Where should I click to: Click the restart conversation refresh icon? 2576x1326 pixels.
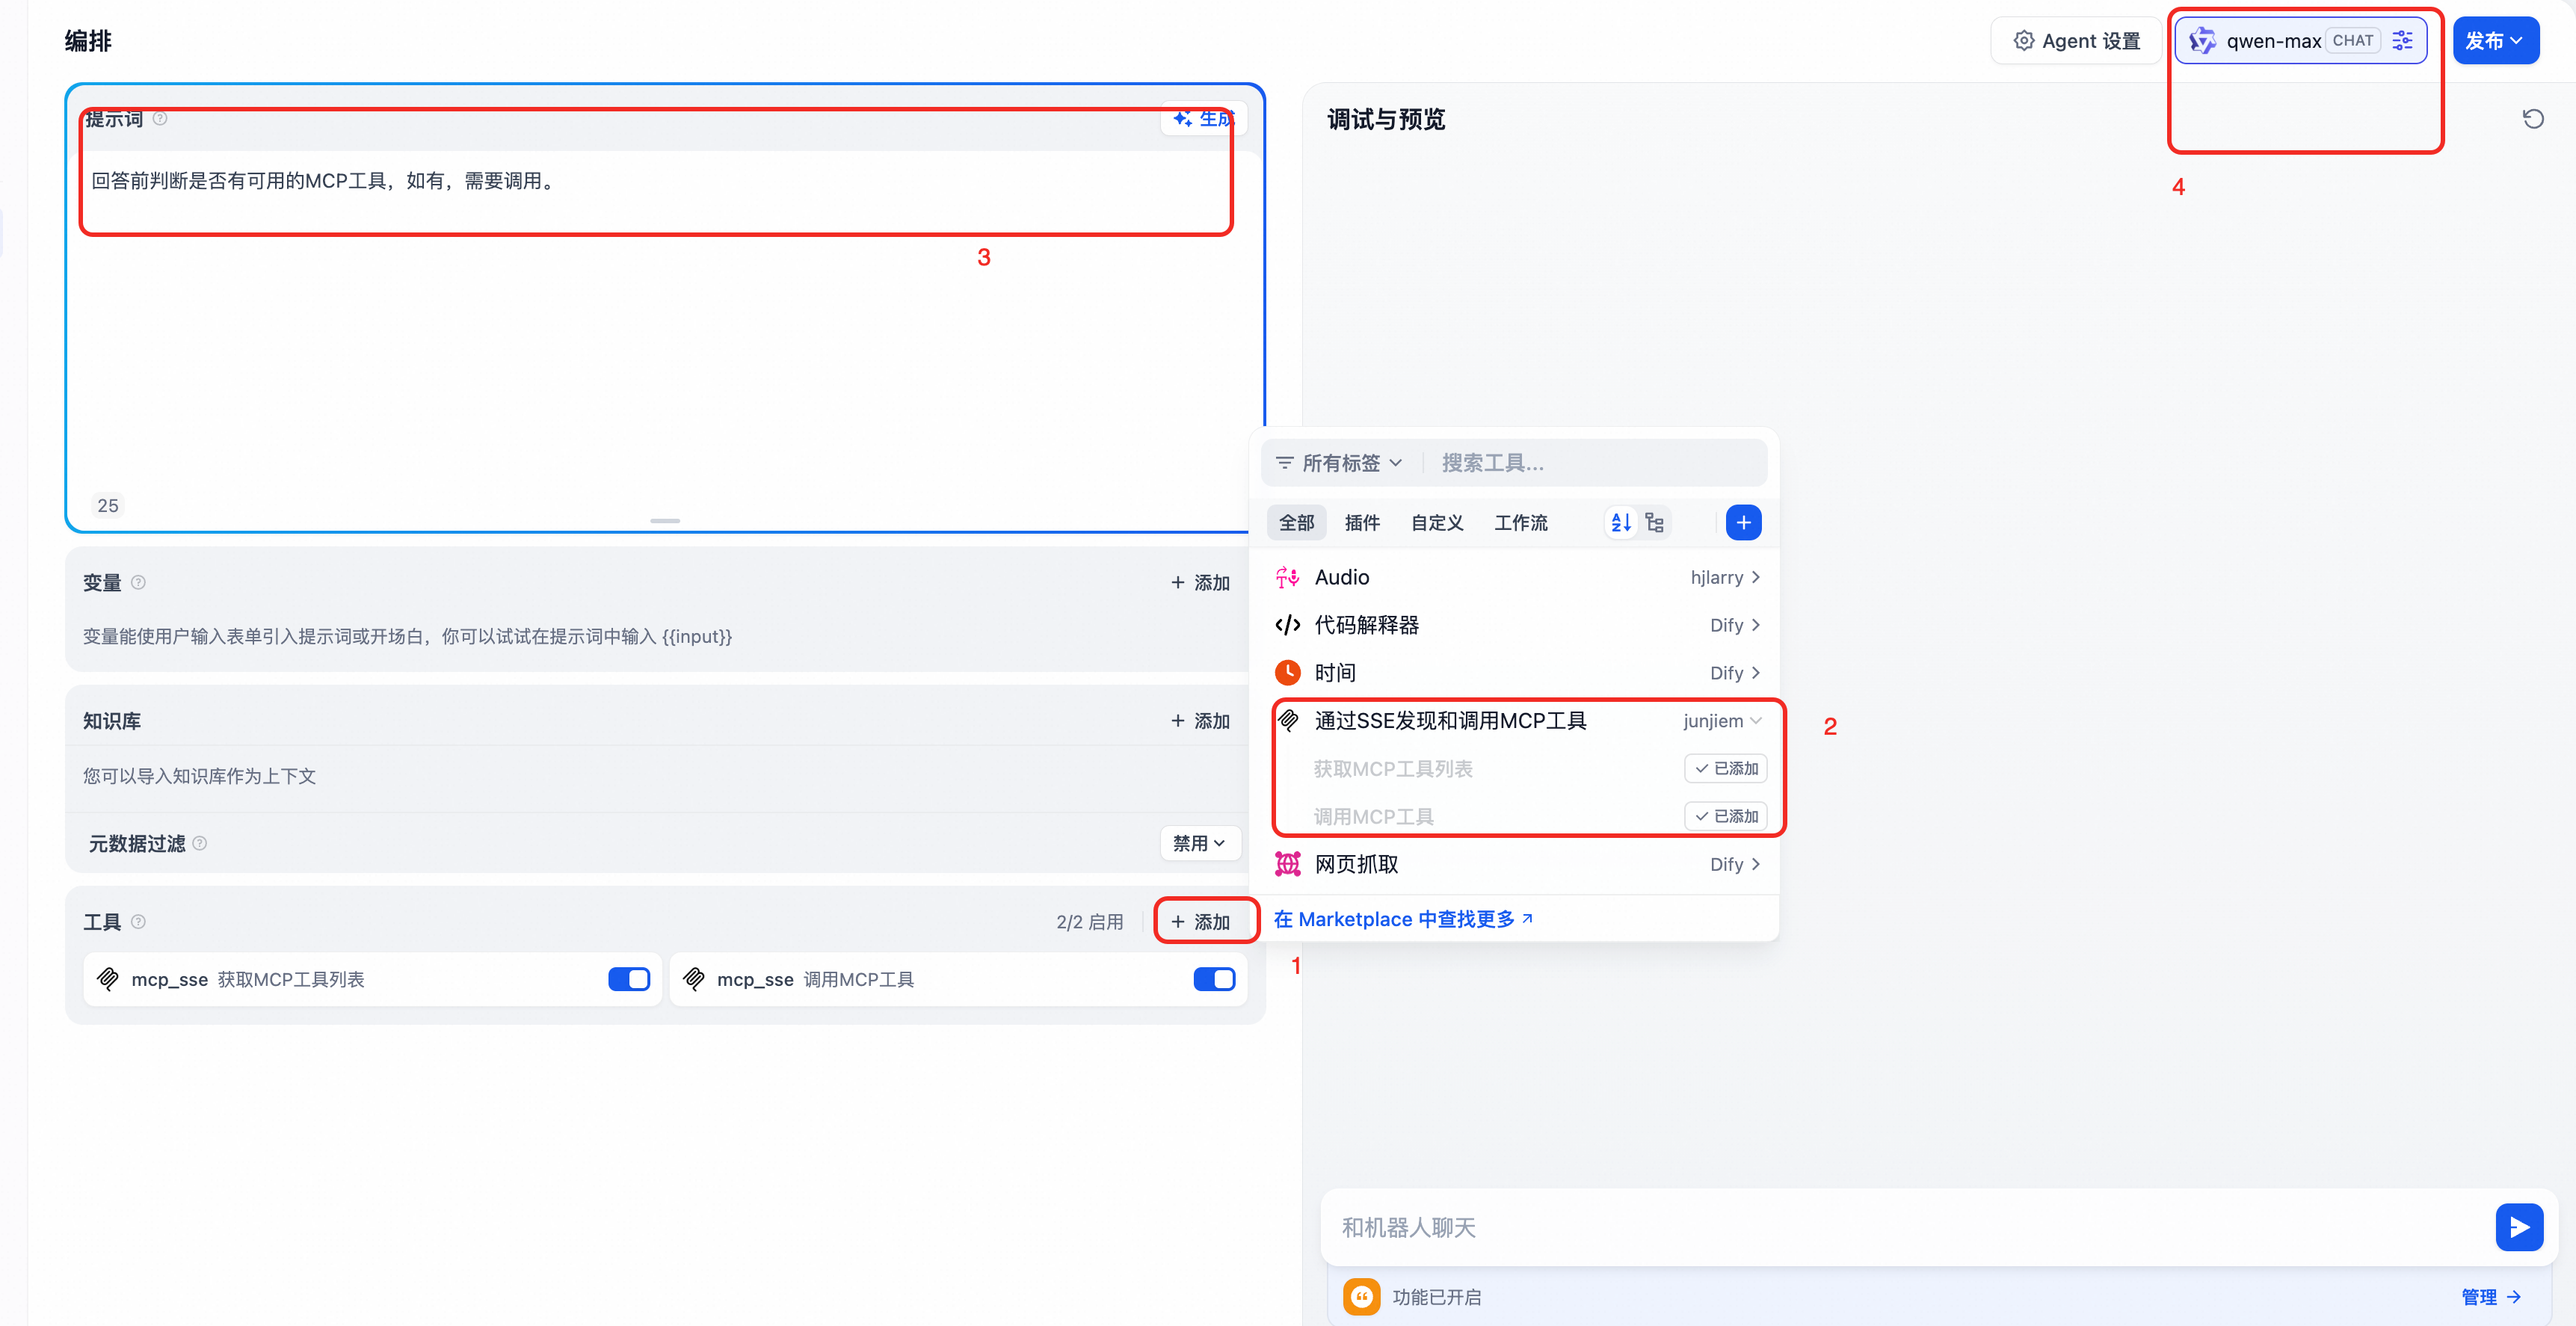point(2532,119)
